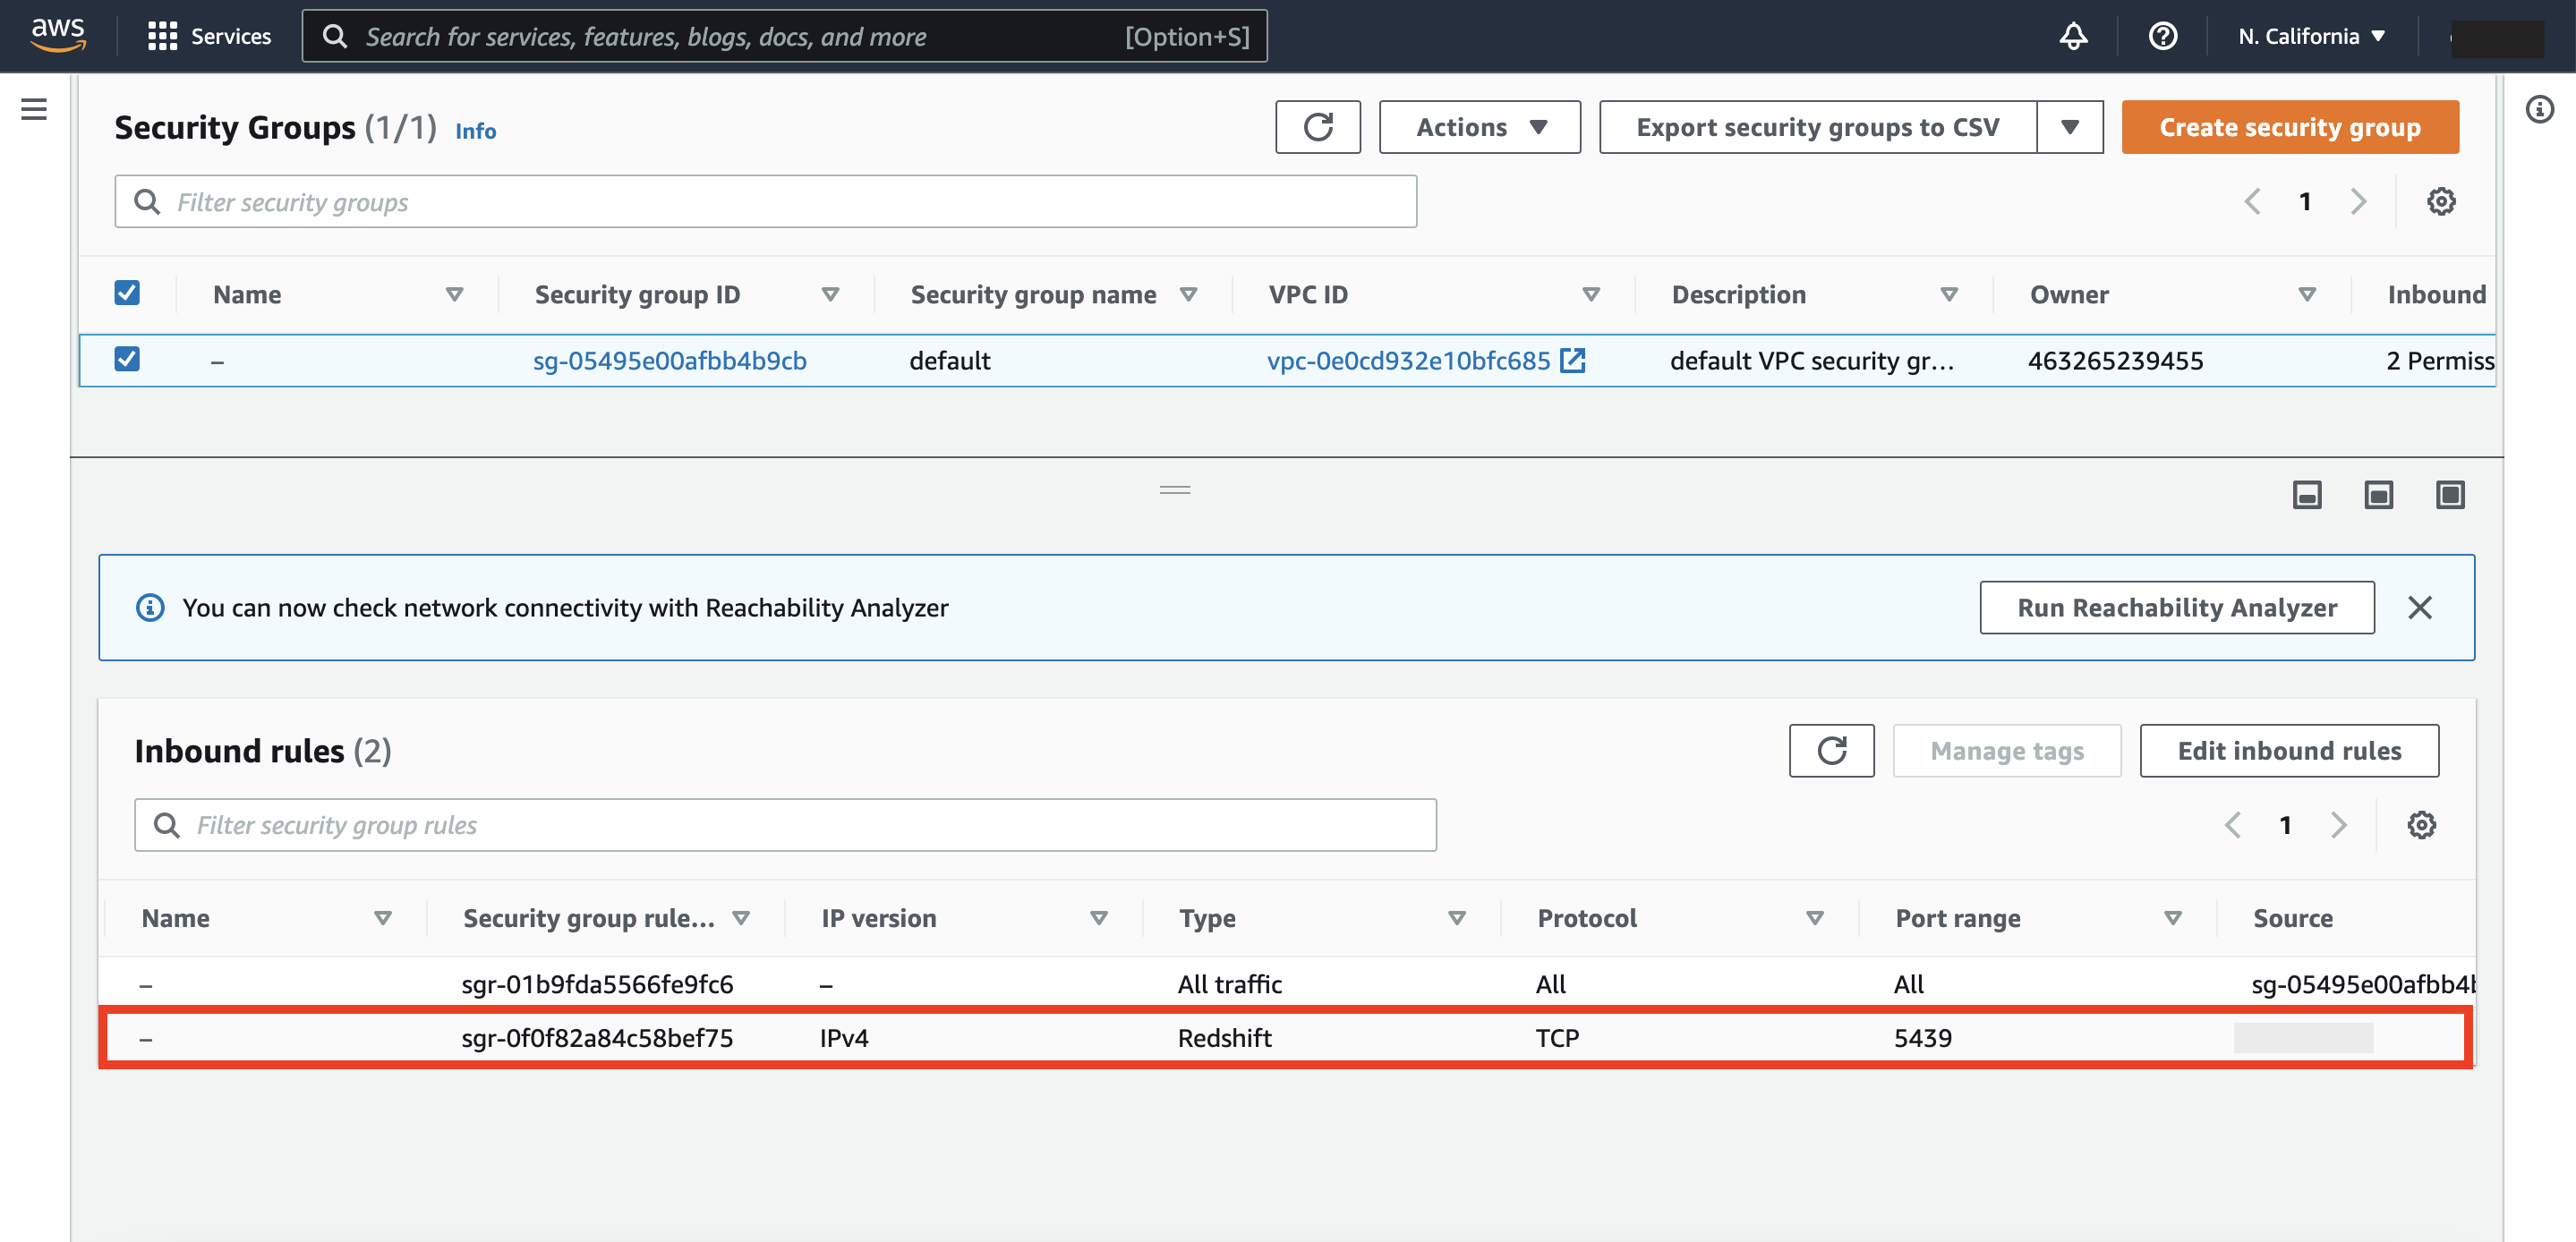The height and width of the screenshot is (1242, 2576).
Task: Open security group sg-05495e00afbb4b9cb link
Action: (669, 360)
